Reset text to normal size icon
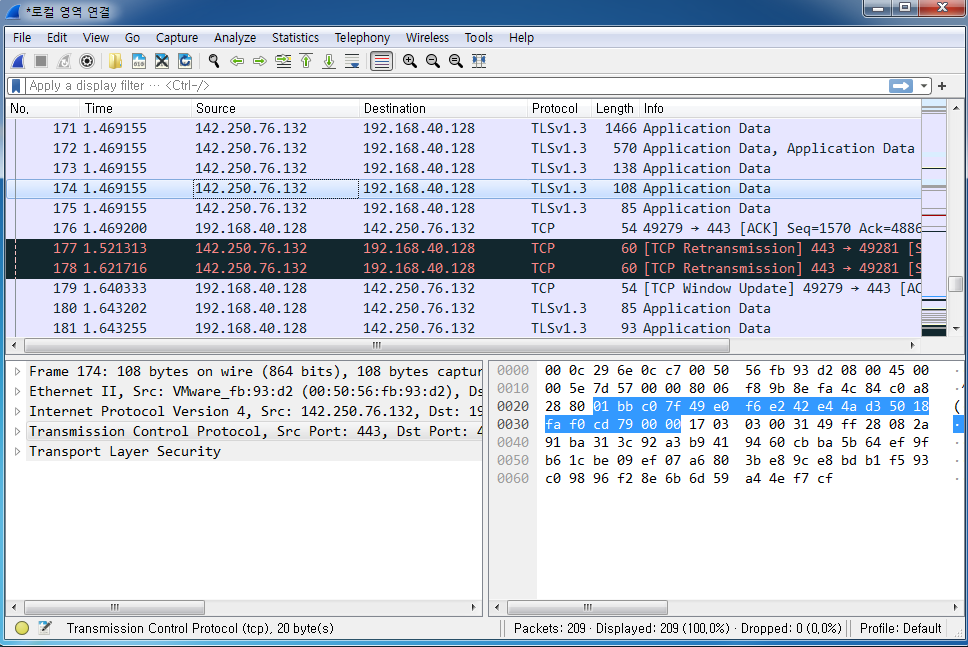The image size is (968, 647). click(x=456, y=61)
